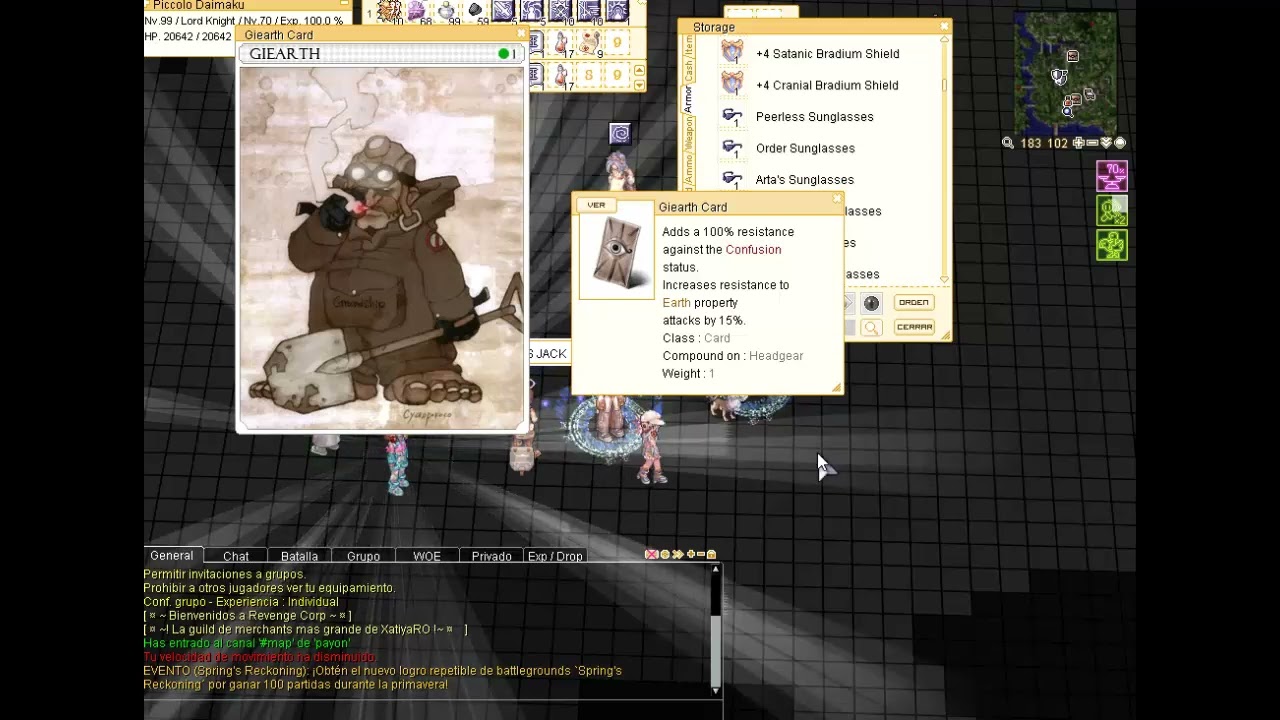Image resolution: width=1280 pixels, height=720 pixels.
Task: Select the Weapon tab in Storage
Action: click(x=688, y=134)
